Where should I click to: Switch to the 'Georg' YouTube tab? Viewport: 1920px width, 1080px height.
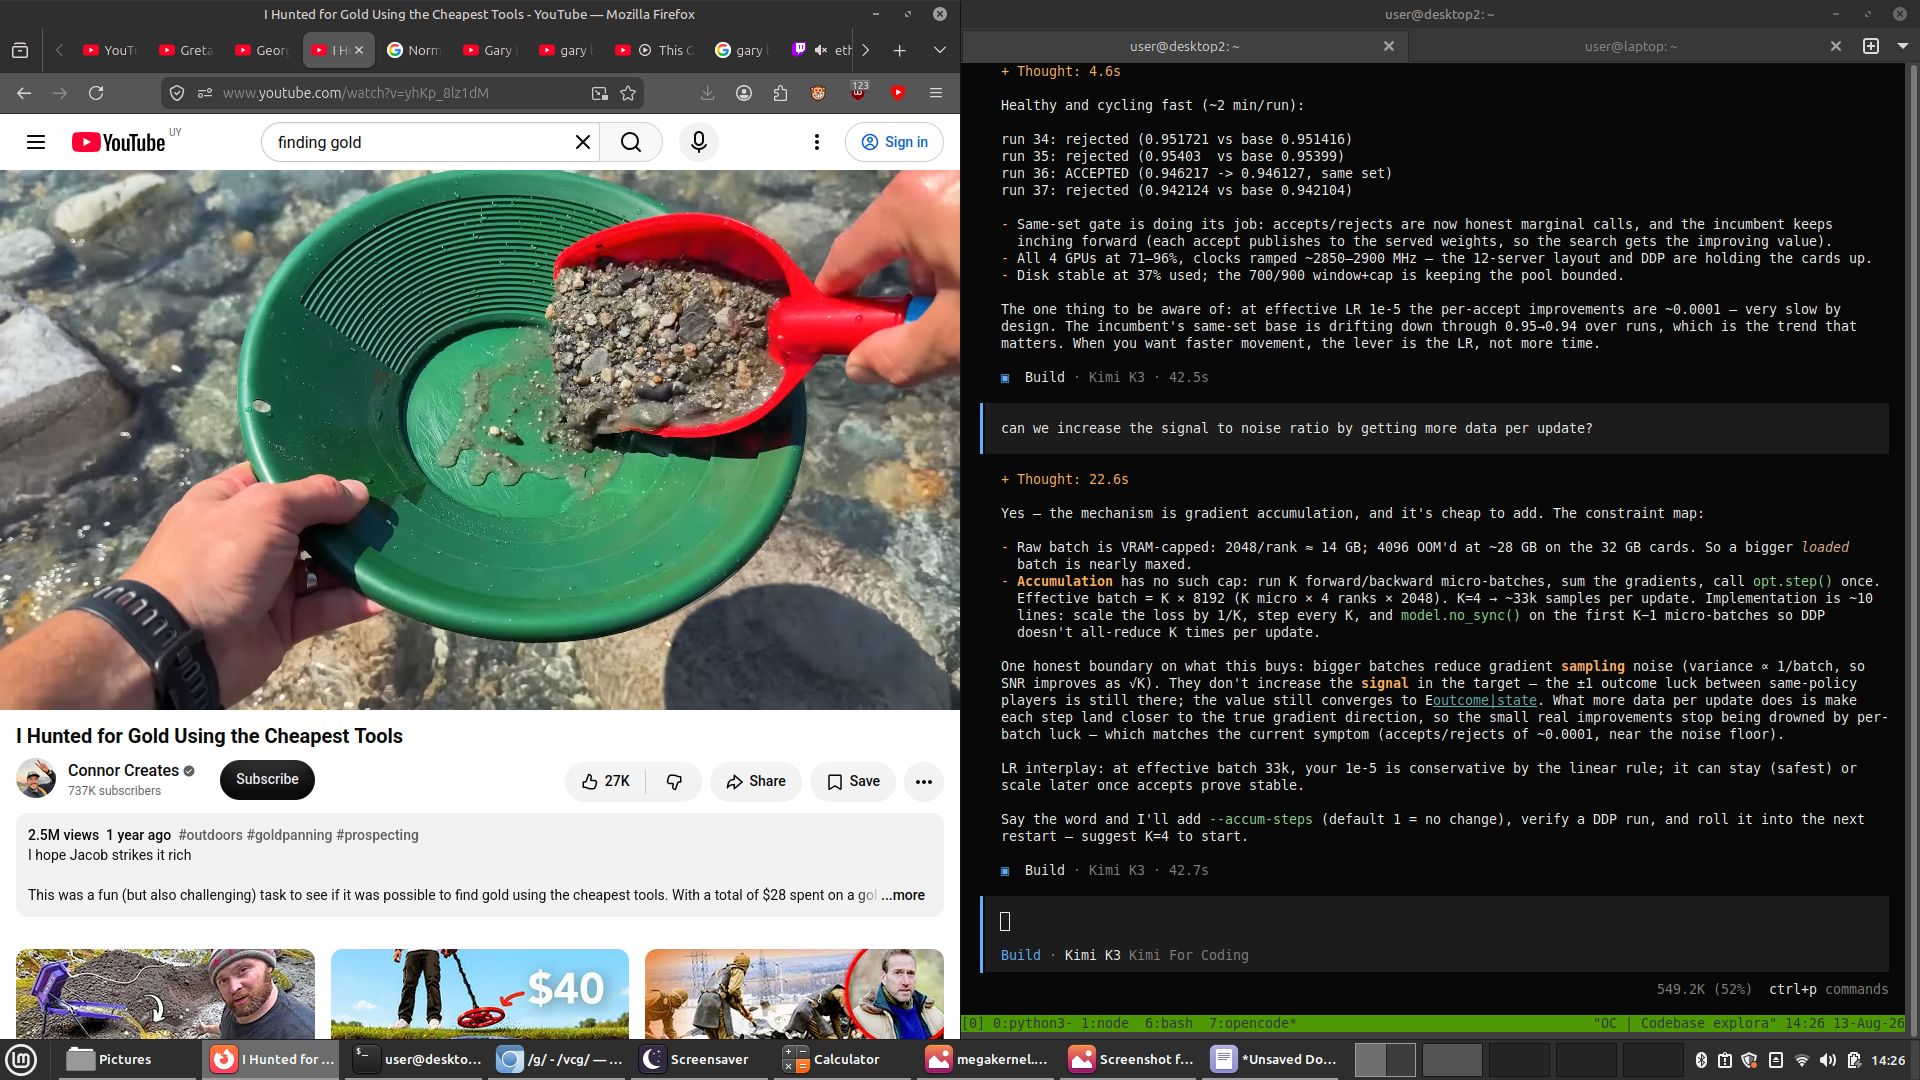(x=263, y=50)
